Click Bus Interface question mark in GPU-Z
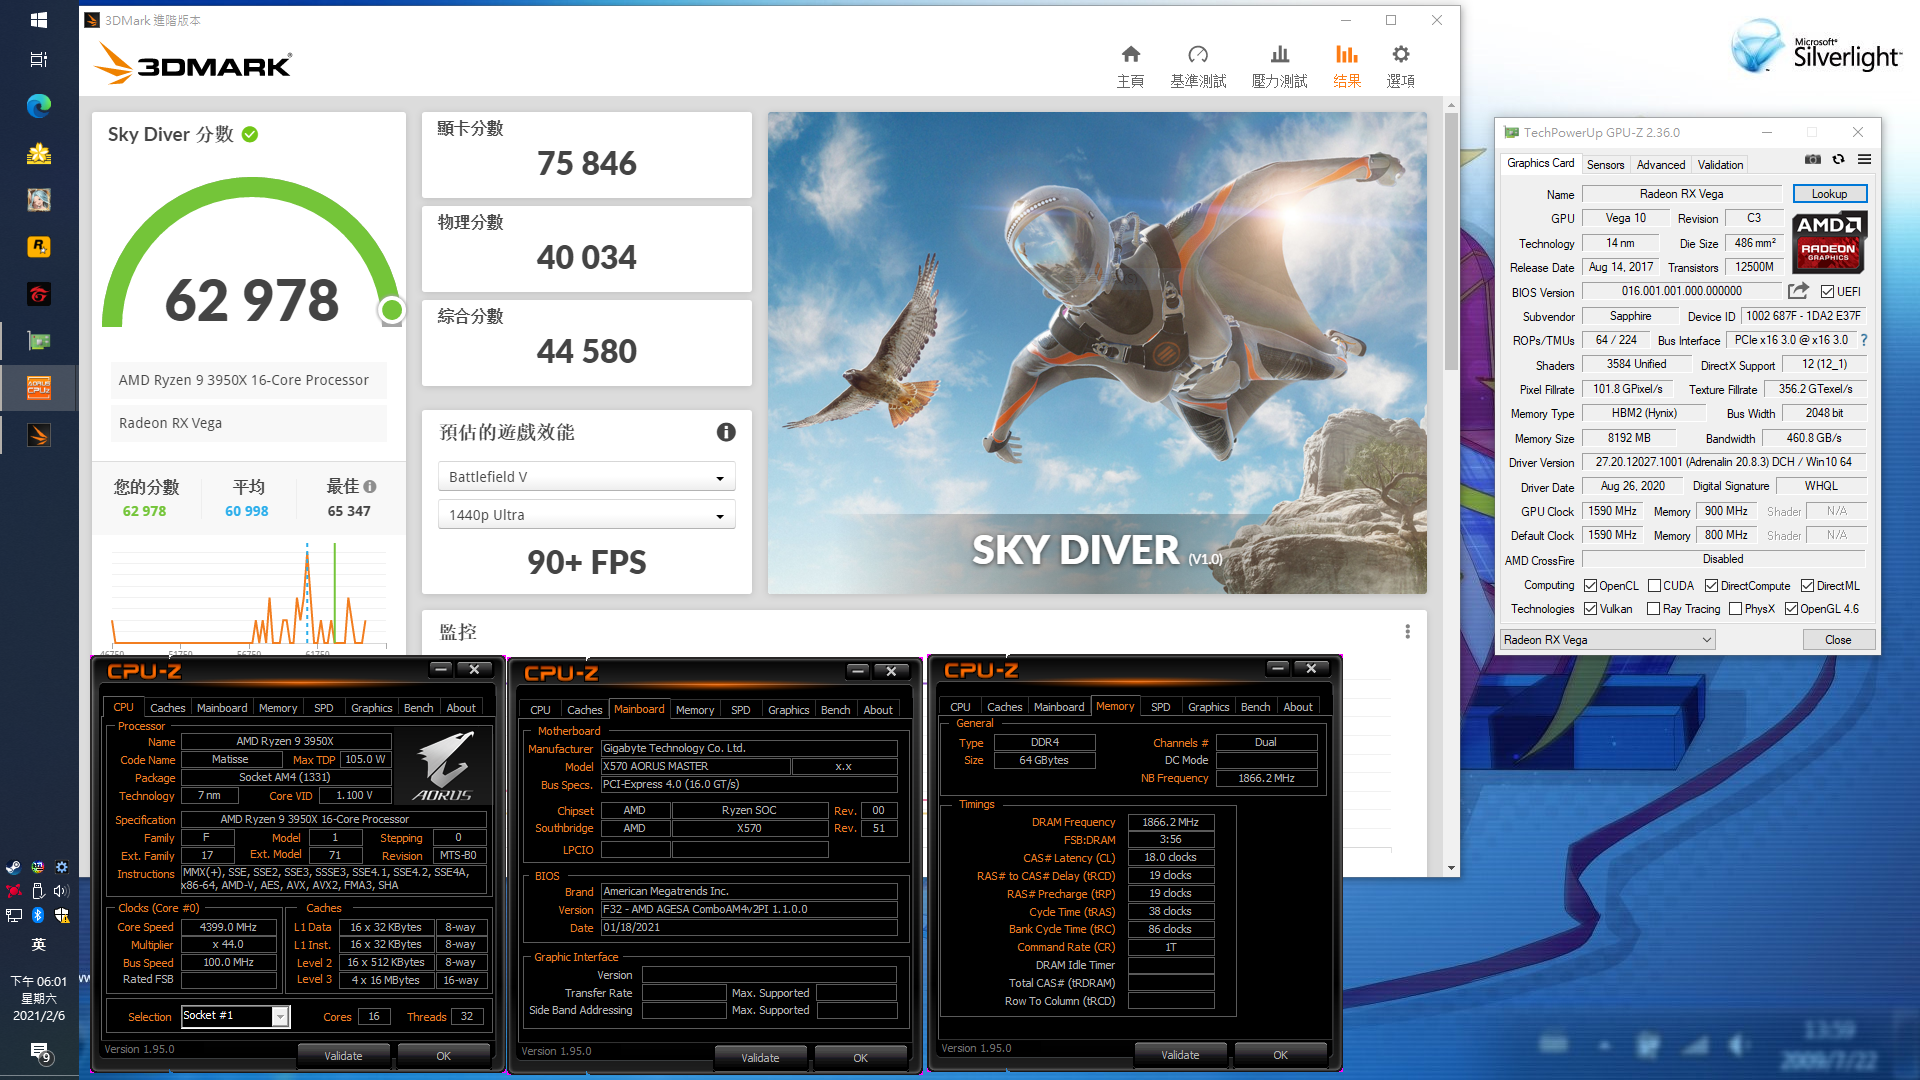The height and width of the screenshot is (1080, 1920). (x=1864, y=340)
